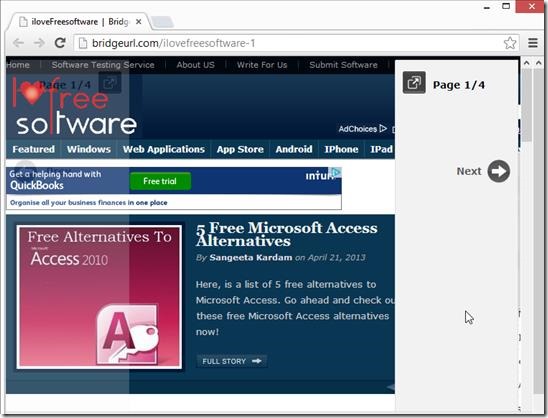Select the iloveFreesoftware | Bridge tab
The width and height of the screenshot is (548, 418).
tap(80, 22)
